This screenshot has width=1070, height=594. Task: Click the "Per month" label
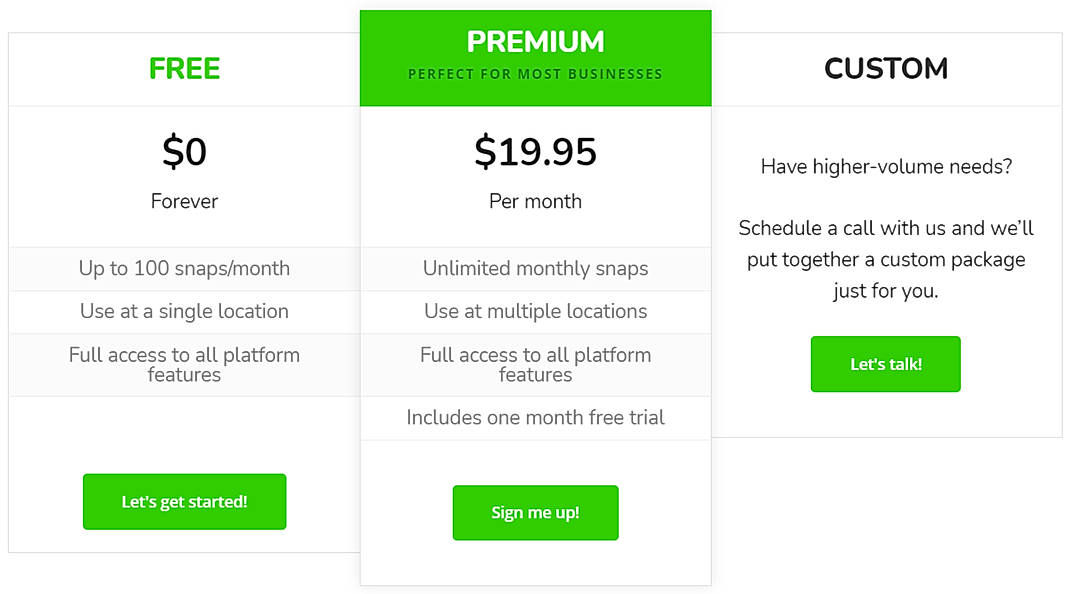tap(535, 201)
